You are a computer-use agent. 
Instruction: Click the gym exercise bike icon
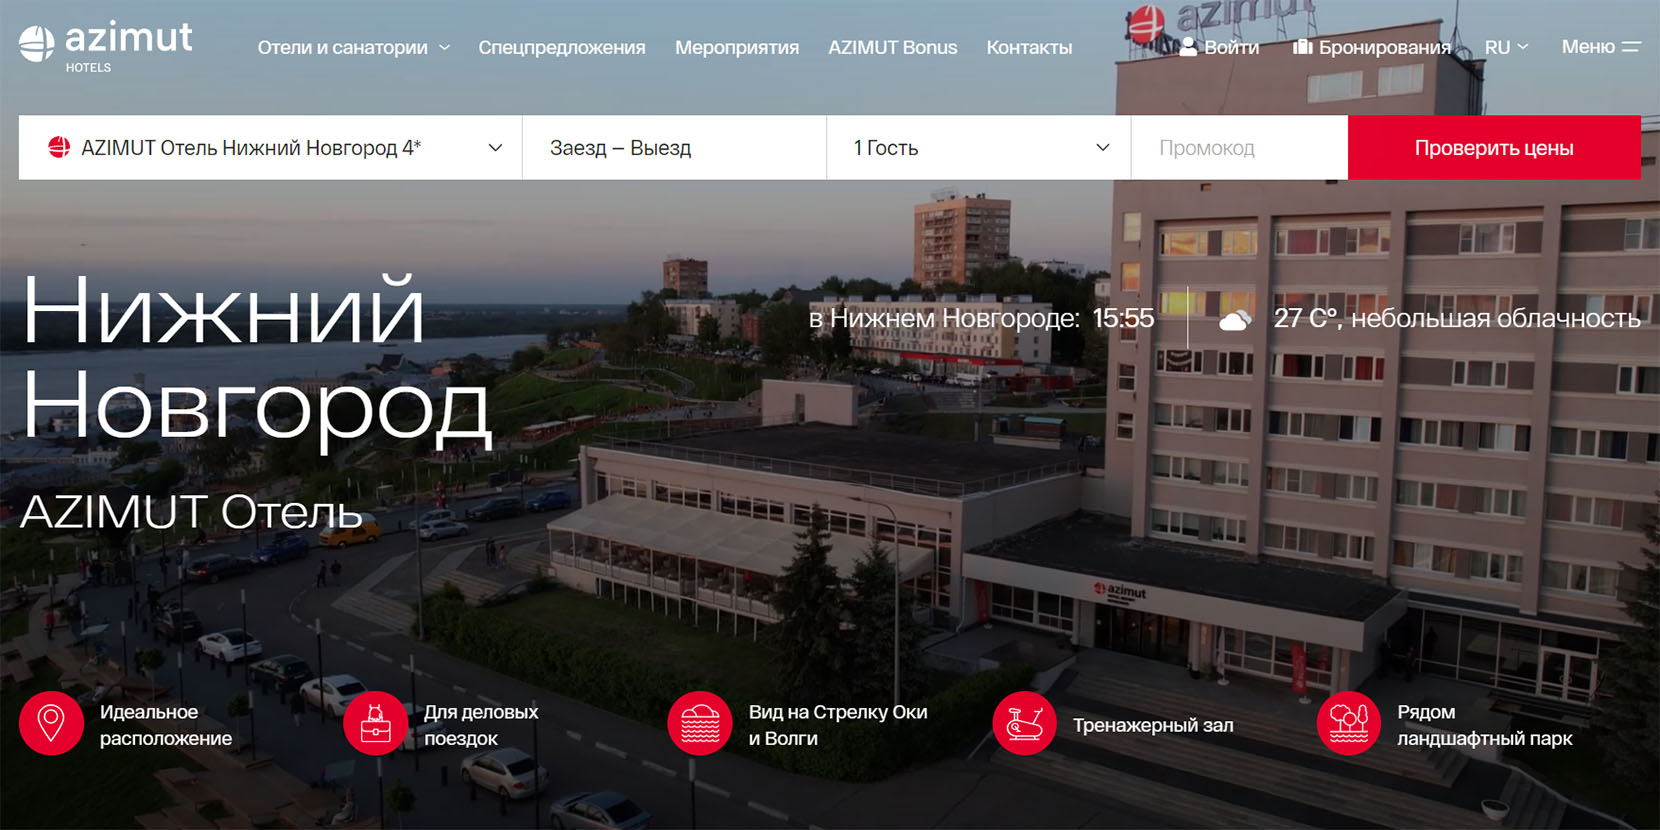click(1024, 723)
